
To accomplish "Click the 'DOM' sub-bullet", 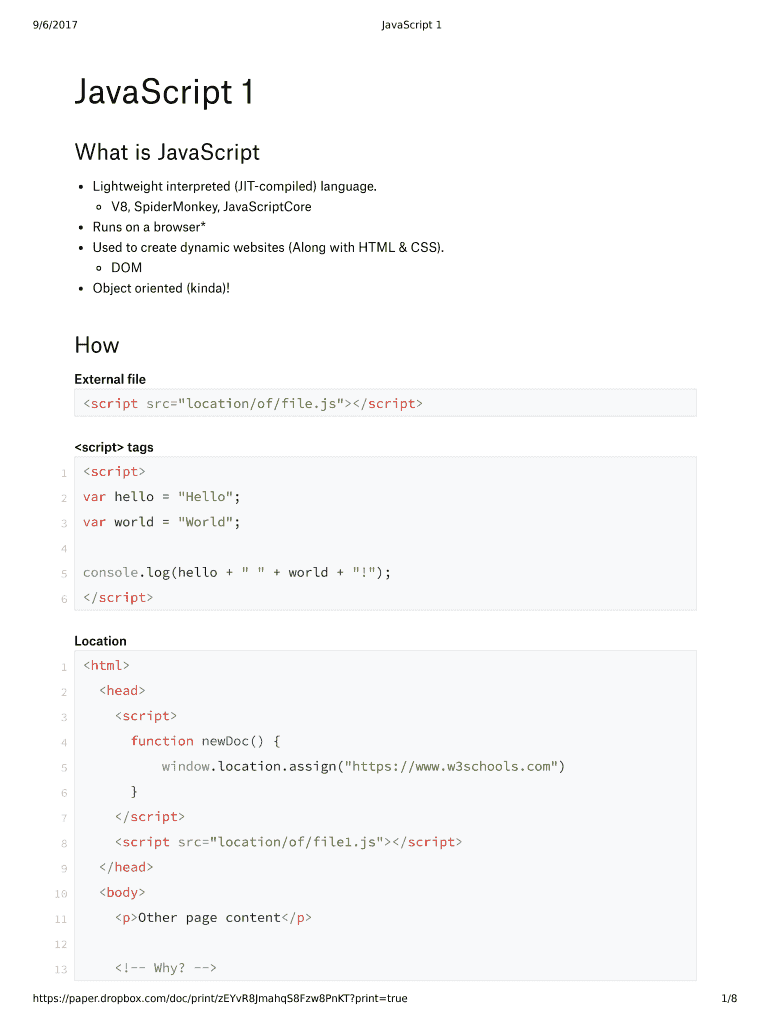I will click(x=127, y=268).
